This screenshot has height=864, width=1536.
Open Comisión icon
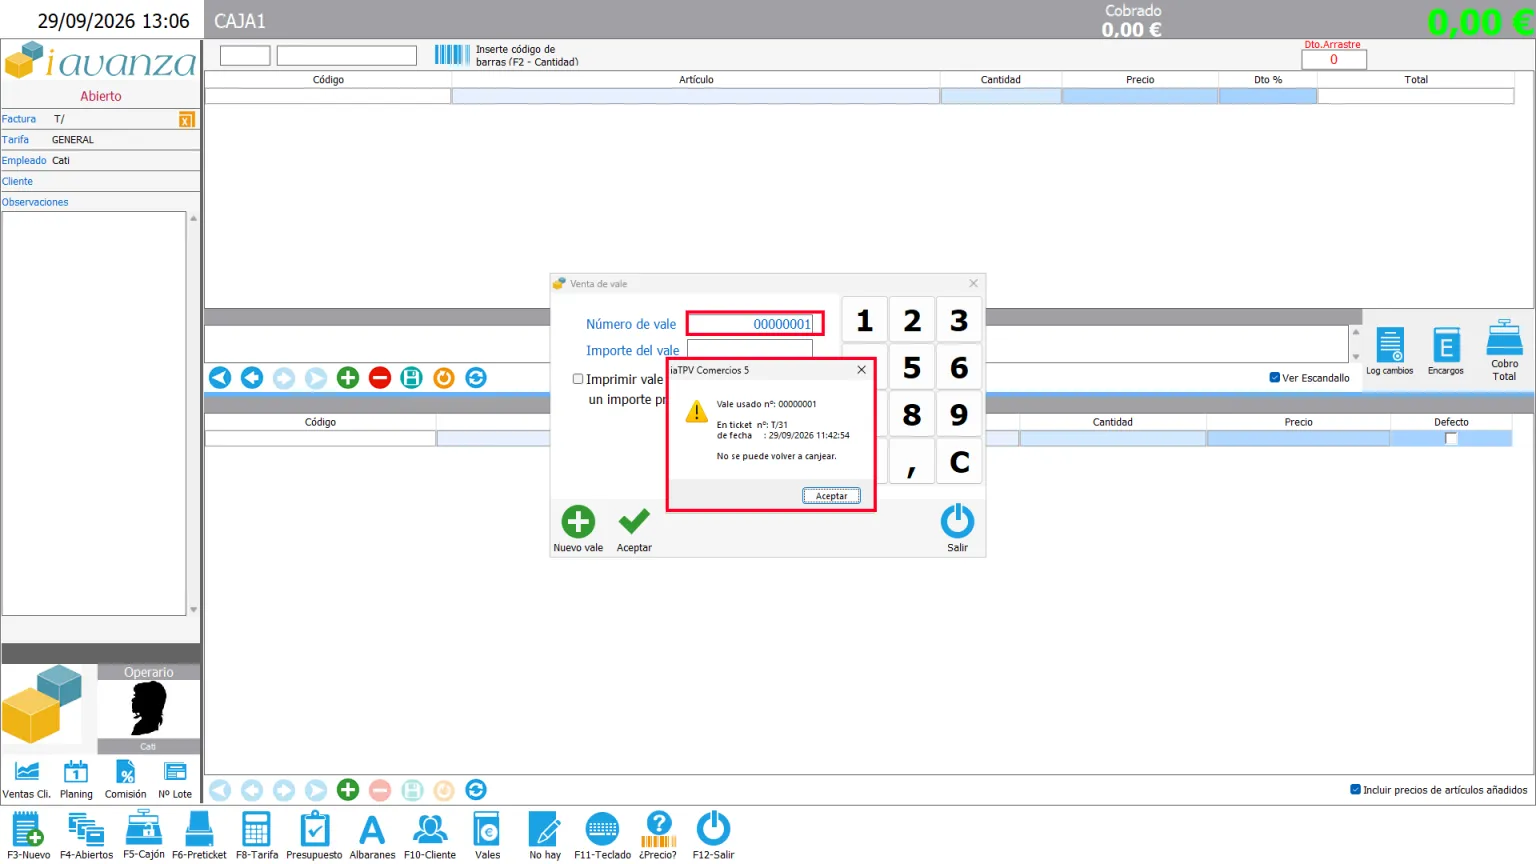tap(126, 772)
